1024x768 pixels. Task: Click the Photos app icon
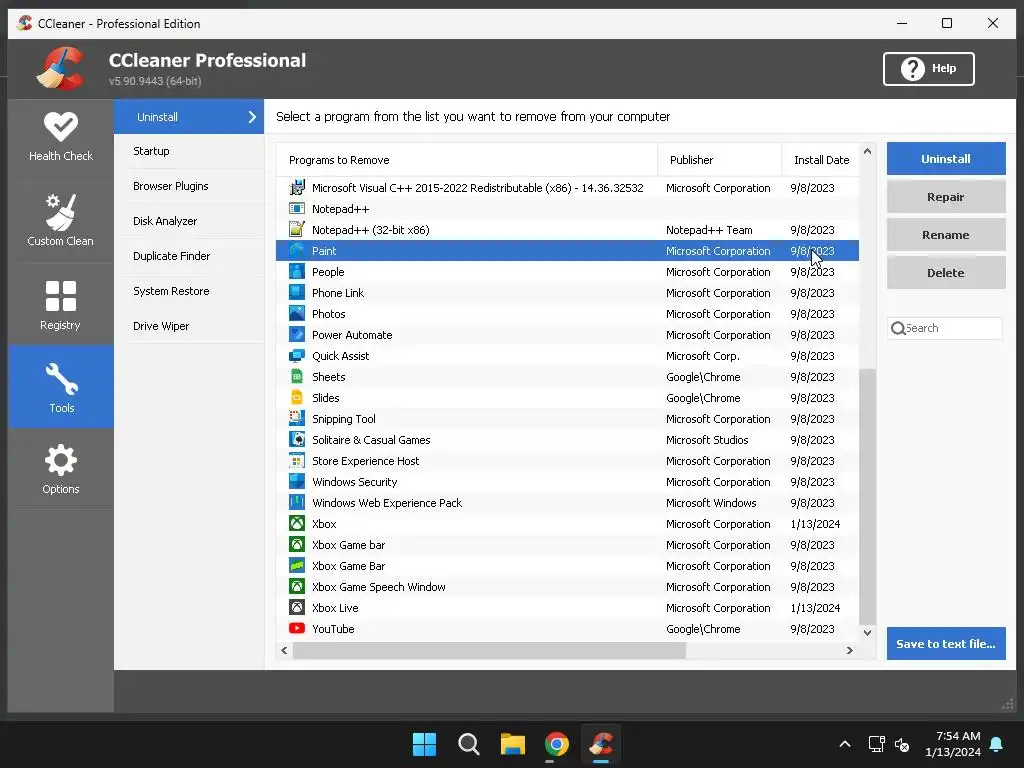pyautogui.click(x=296, y=313)
